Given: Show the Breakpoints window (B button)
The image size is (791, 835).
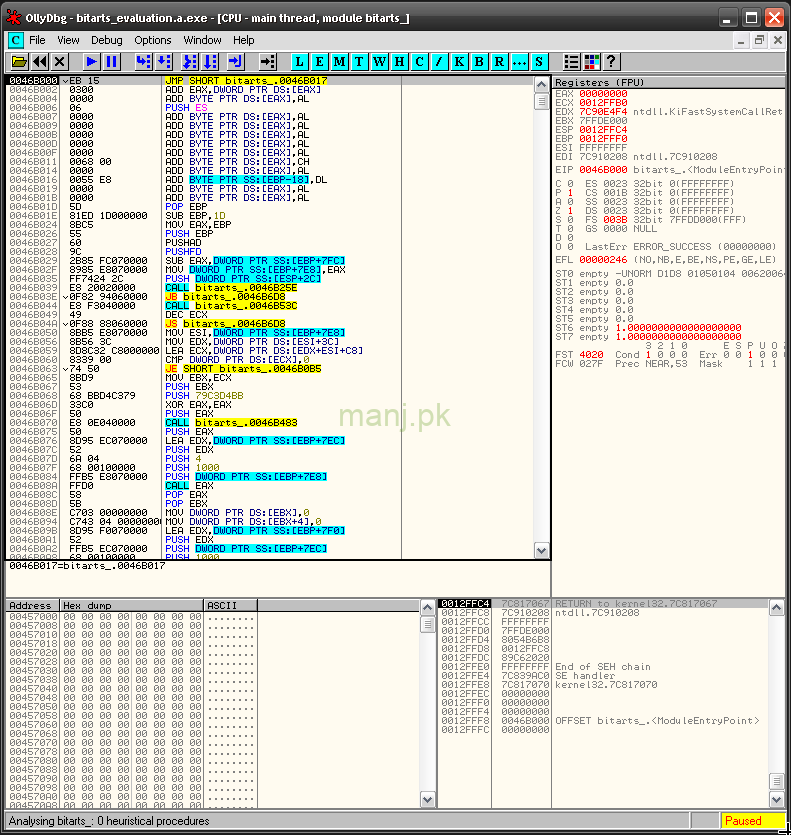Looking at the screenshot, I should pos(479,62).
